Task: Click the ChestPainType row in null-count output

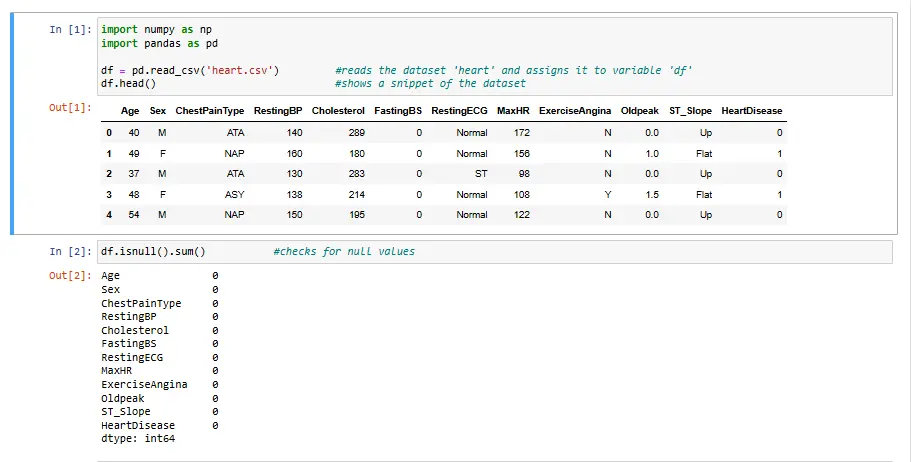Action: pyautogui.click(x=160, y=303)
